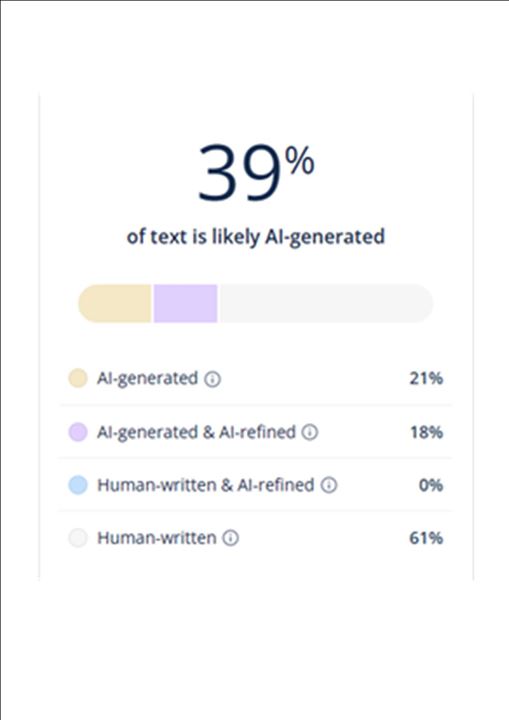This screenshot has width=509, height=720.
Task: Click the gray human-written bar segment
Action: (x=326, y=303)
